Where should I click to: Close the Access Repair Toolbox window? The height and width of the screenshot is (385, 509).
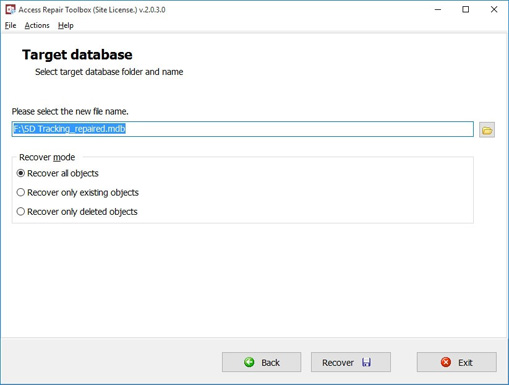coord(494,10)
